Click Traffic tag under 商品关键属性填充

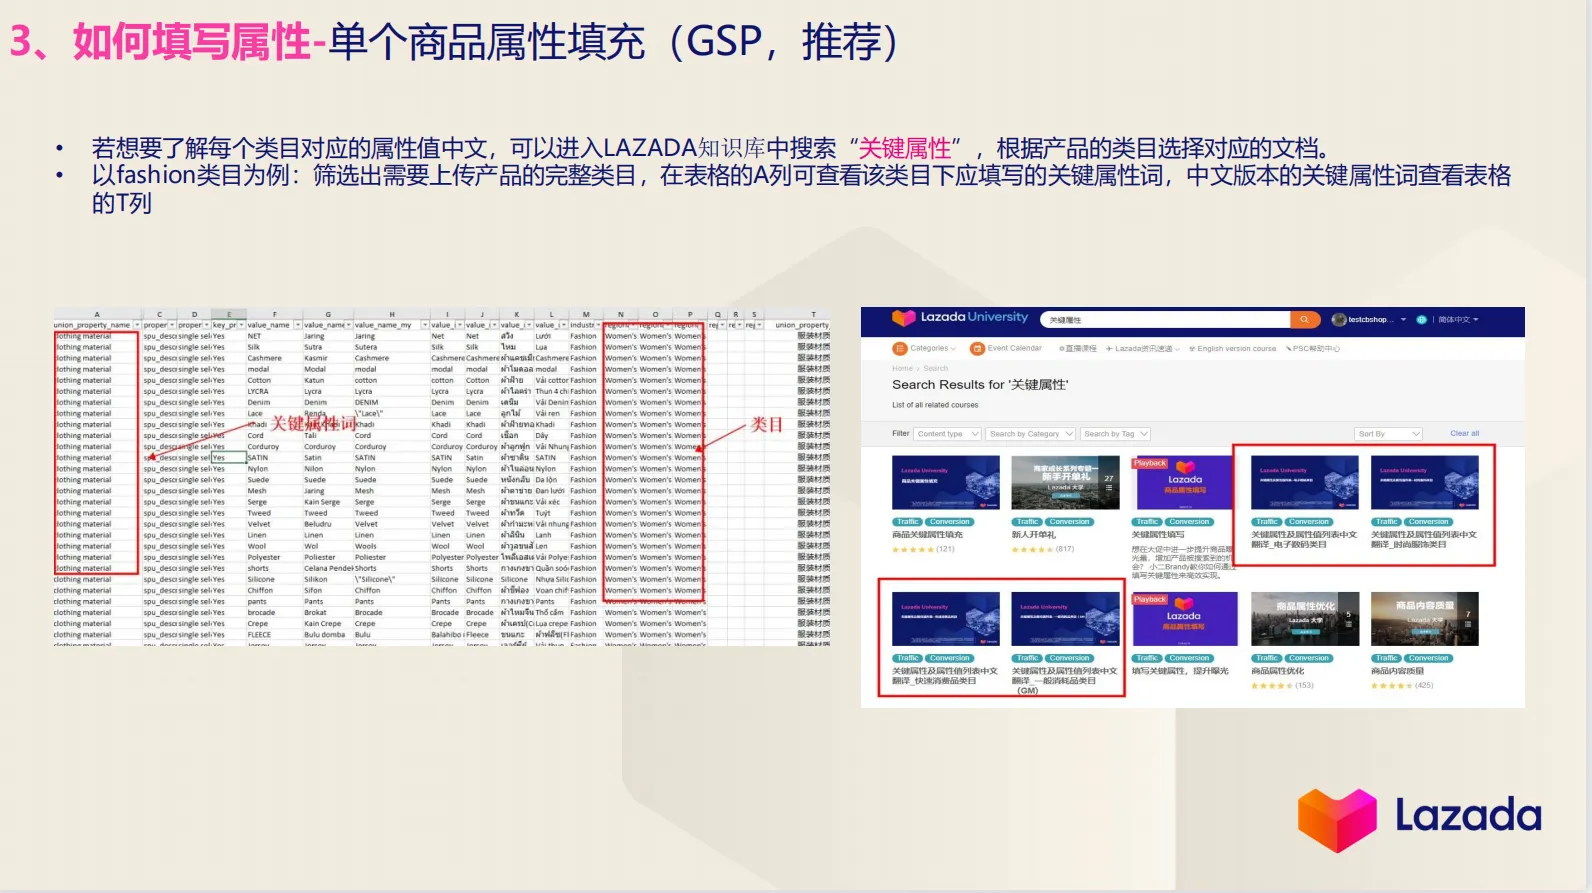907,522
